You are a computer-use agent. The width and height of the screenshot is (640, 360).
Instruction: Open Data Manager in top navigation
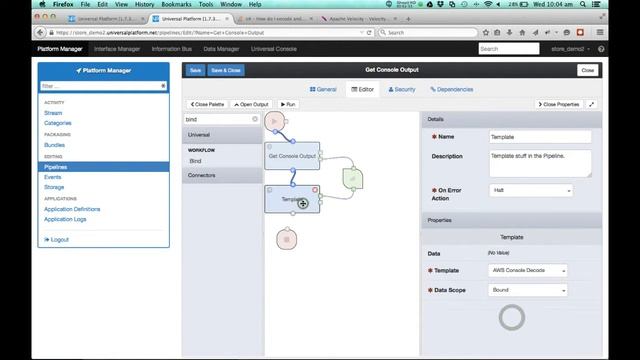tap(221, 49)
